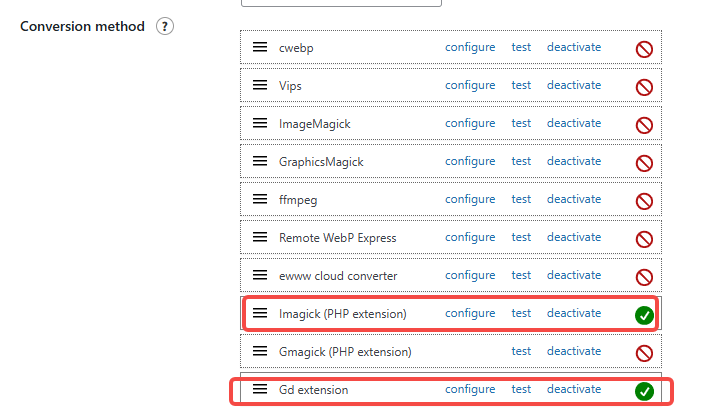Image resolution: width=726 pixels, height=420 pixels.
Task: Grab the drag handle for Gmagick (PHP extension)
Action: (x=260, y=351)
